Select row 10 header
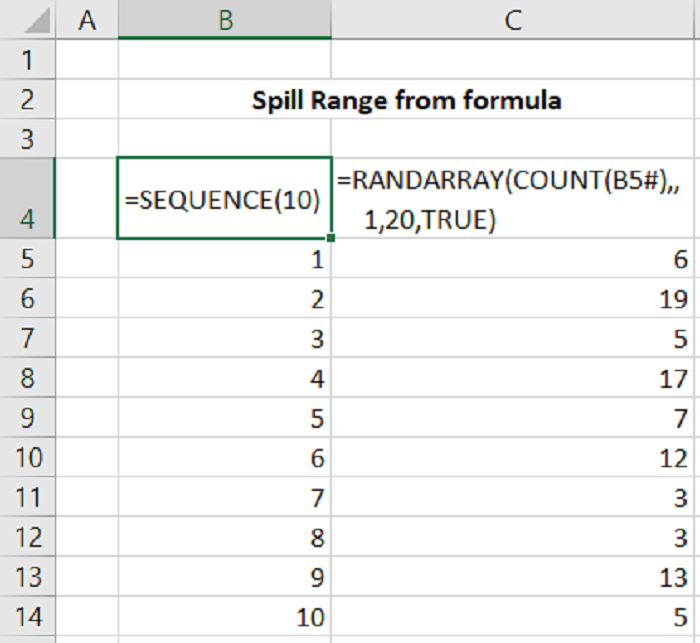 pos(28,457)
